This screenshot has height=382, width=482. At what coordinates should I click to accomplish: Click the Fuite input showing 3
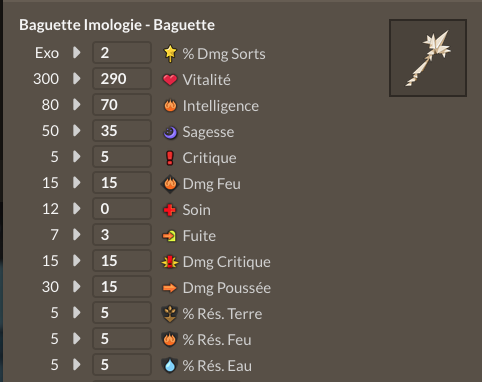click(x=122, y=235)
